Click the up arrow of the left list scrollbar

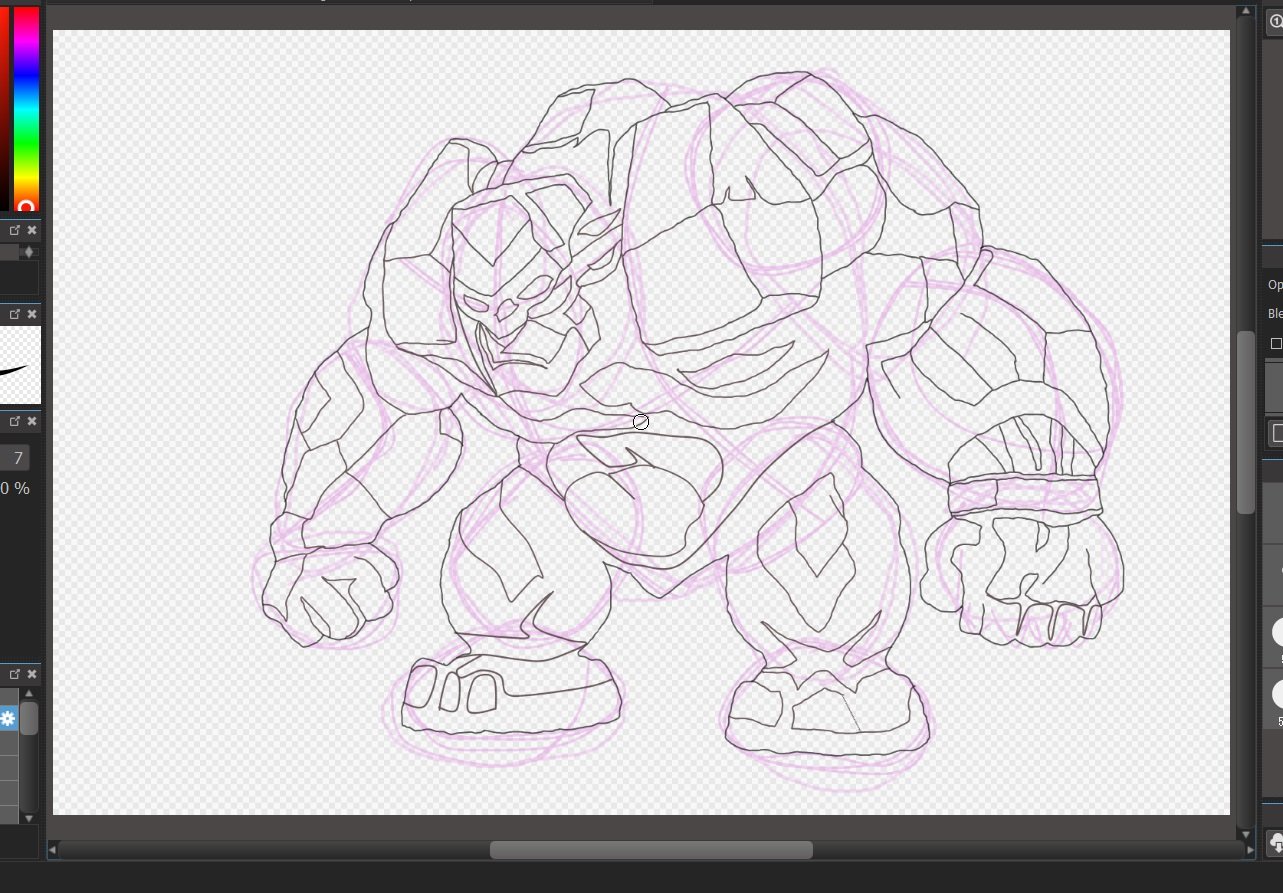tap(29, 693)
